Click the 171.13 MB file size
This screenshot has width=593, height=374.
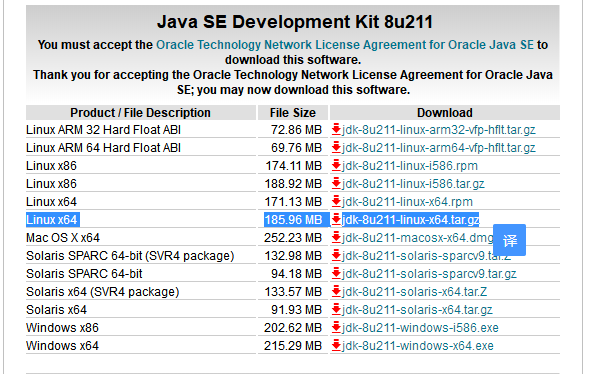[293, 202]
